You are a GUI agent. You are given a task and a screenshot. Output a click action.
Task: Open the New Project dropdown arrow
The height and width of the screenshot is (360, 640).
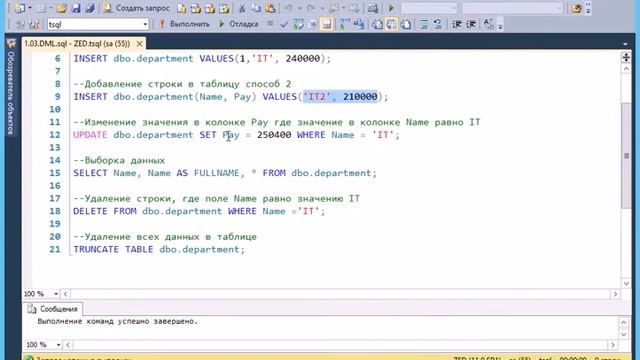point(30,8)
